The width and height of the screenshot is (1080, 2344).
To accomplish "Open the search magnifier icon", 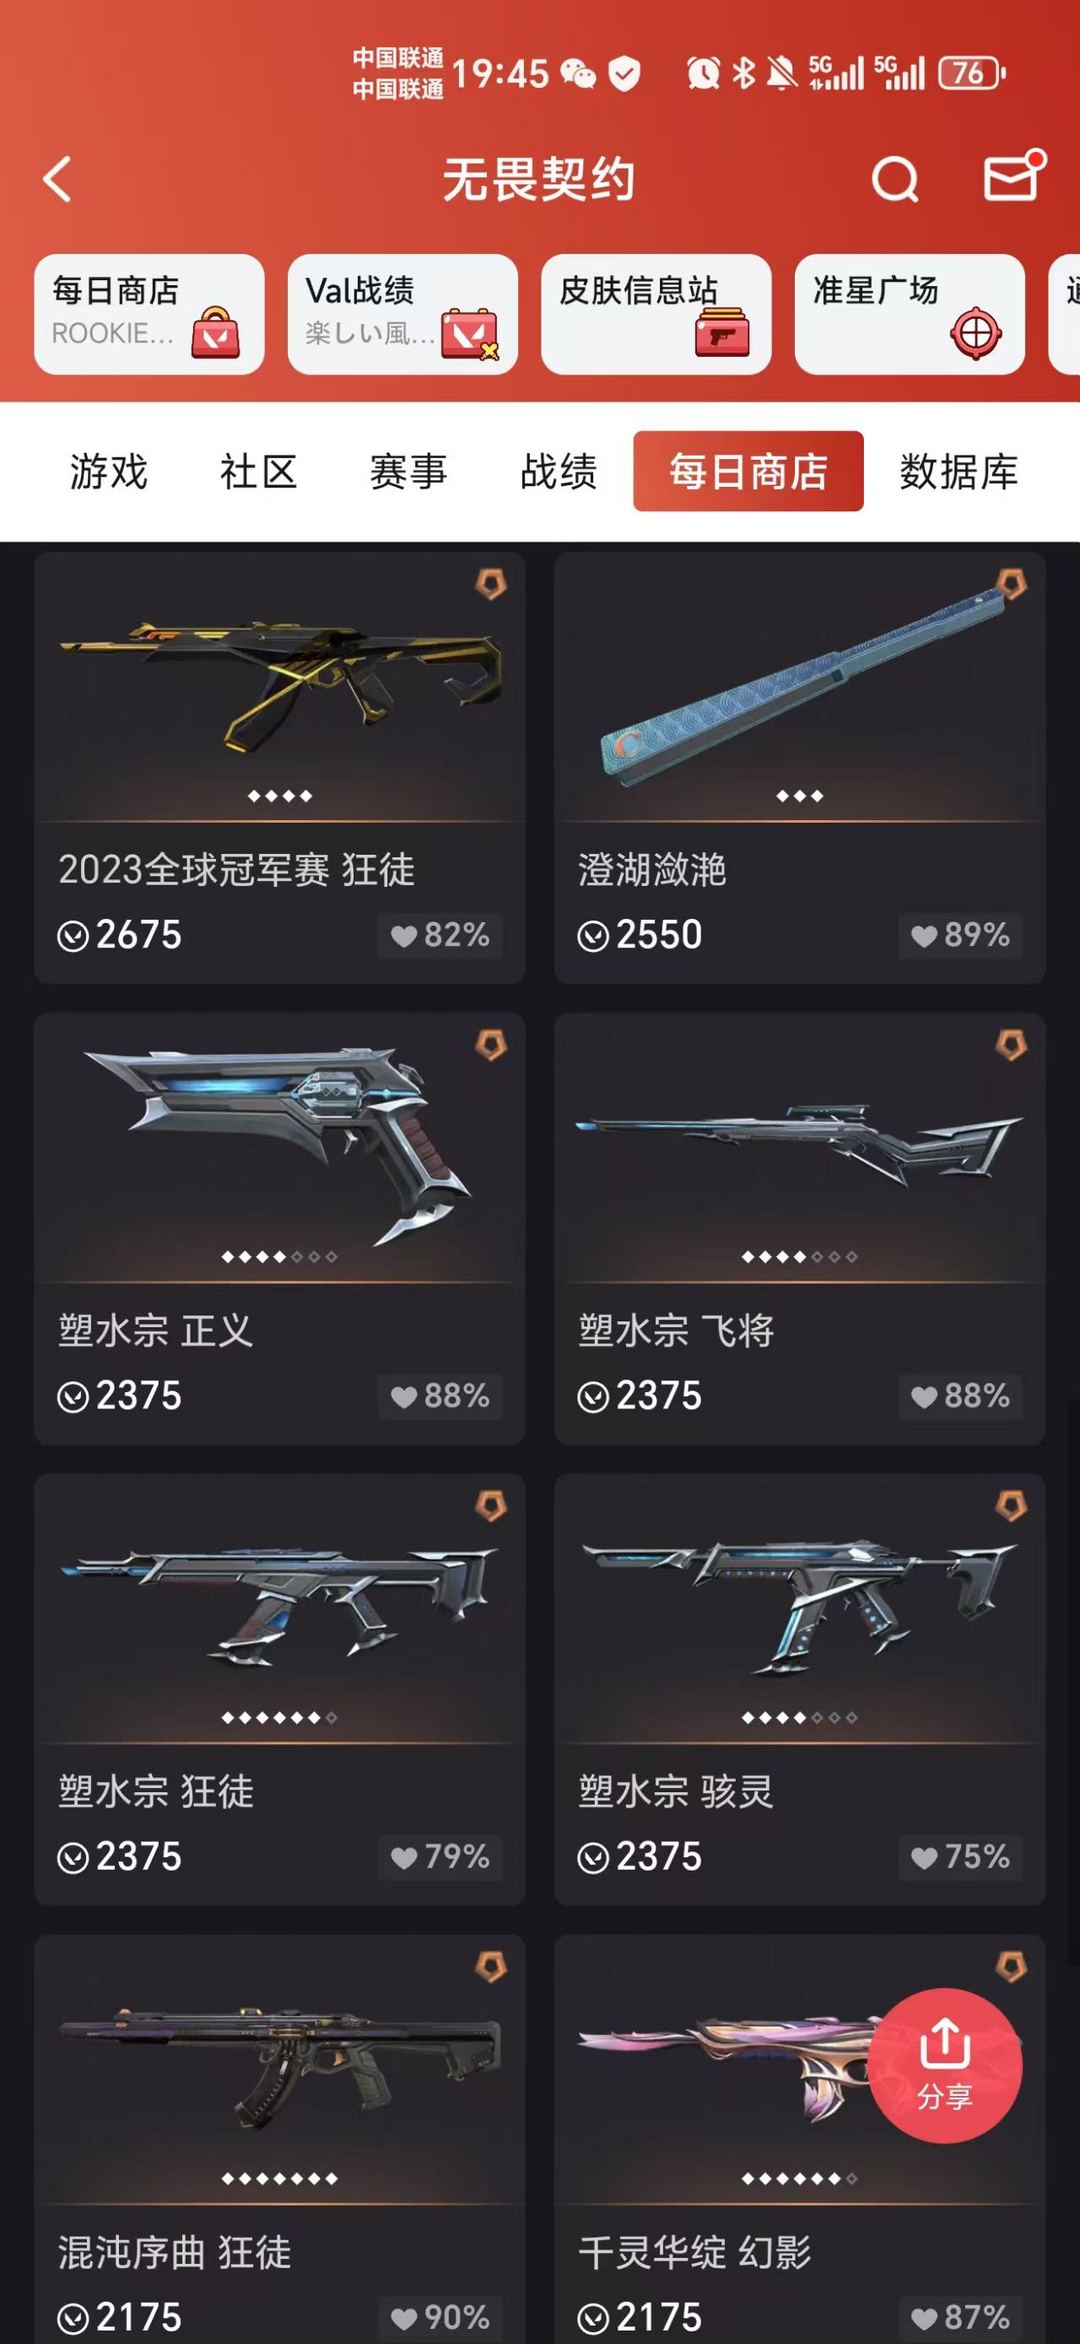I will [x=895, y=180].
